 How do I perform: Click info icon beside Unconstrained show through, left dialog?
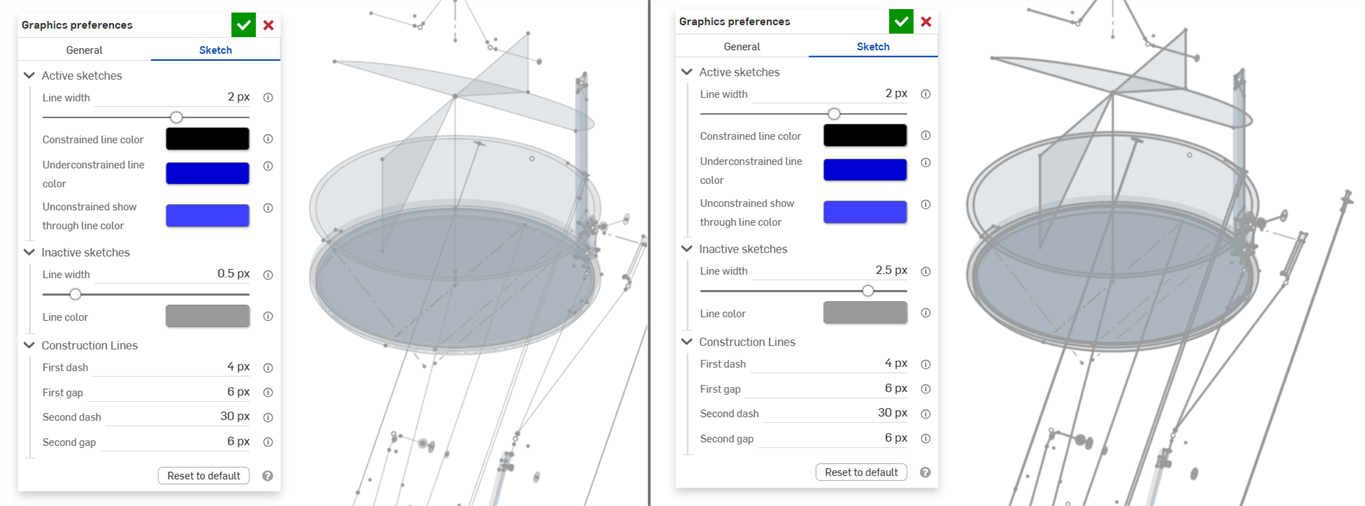(x=268, y=208)
